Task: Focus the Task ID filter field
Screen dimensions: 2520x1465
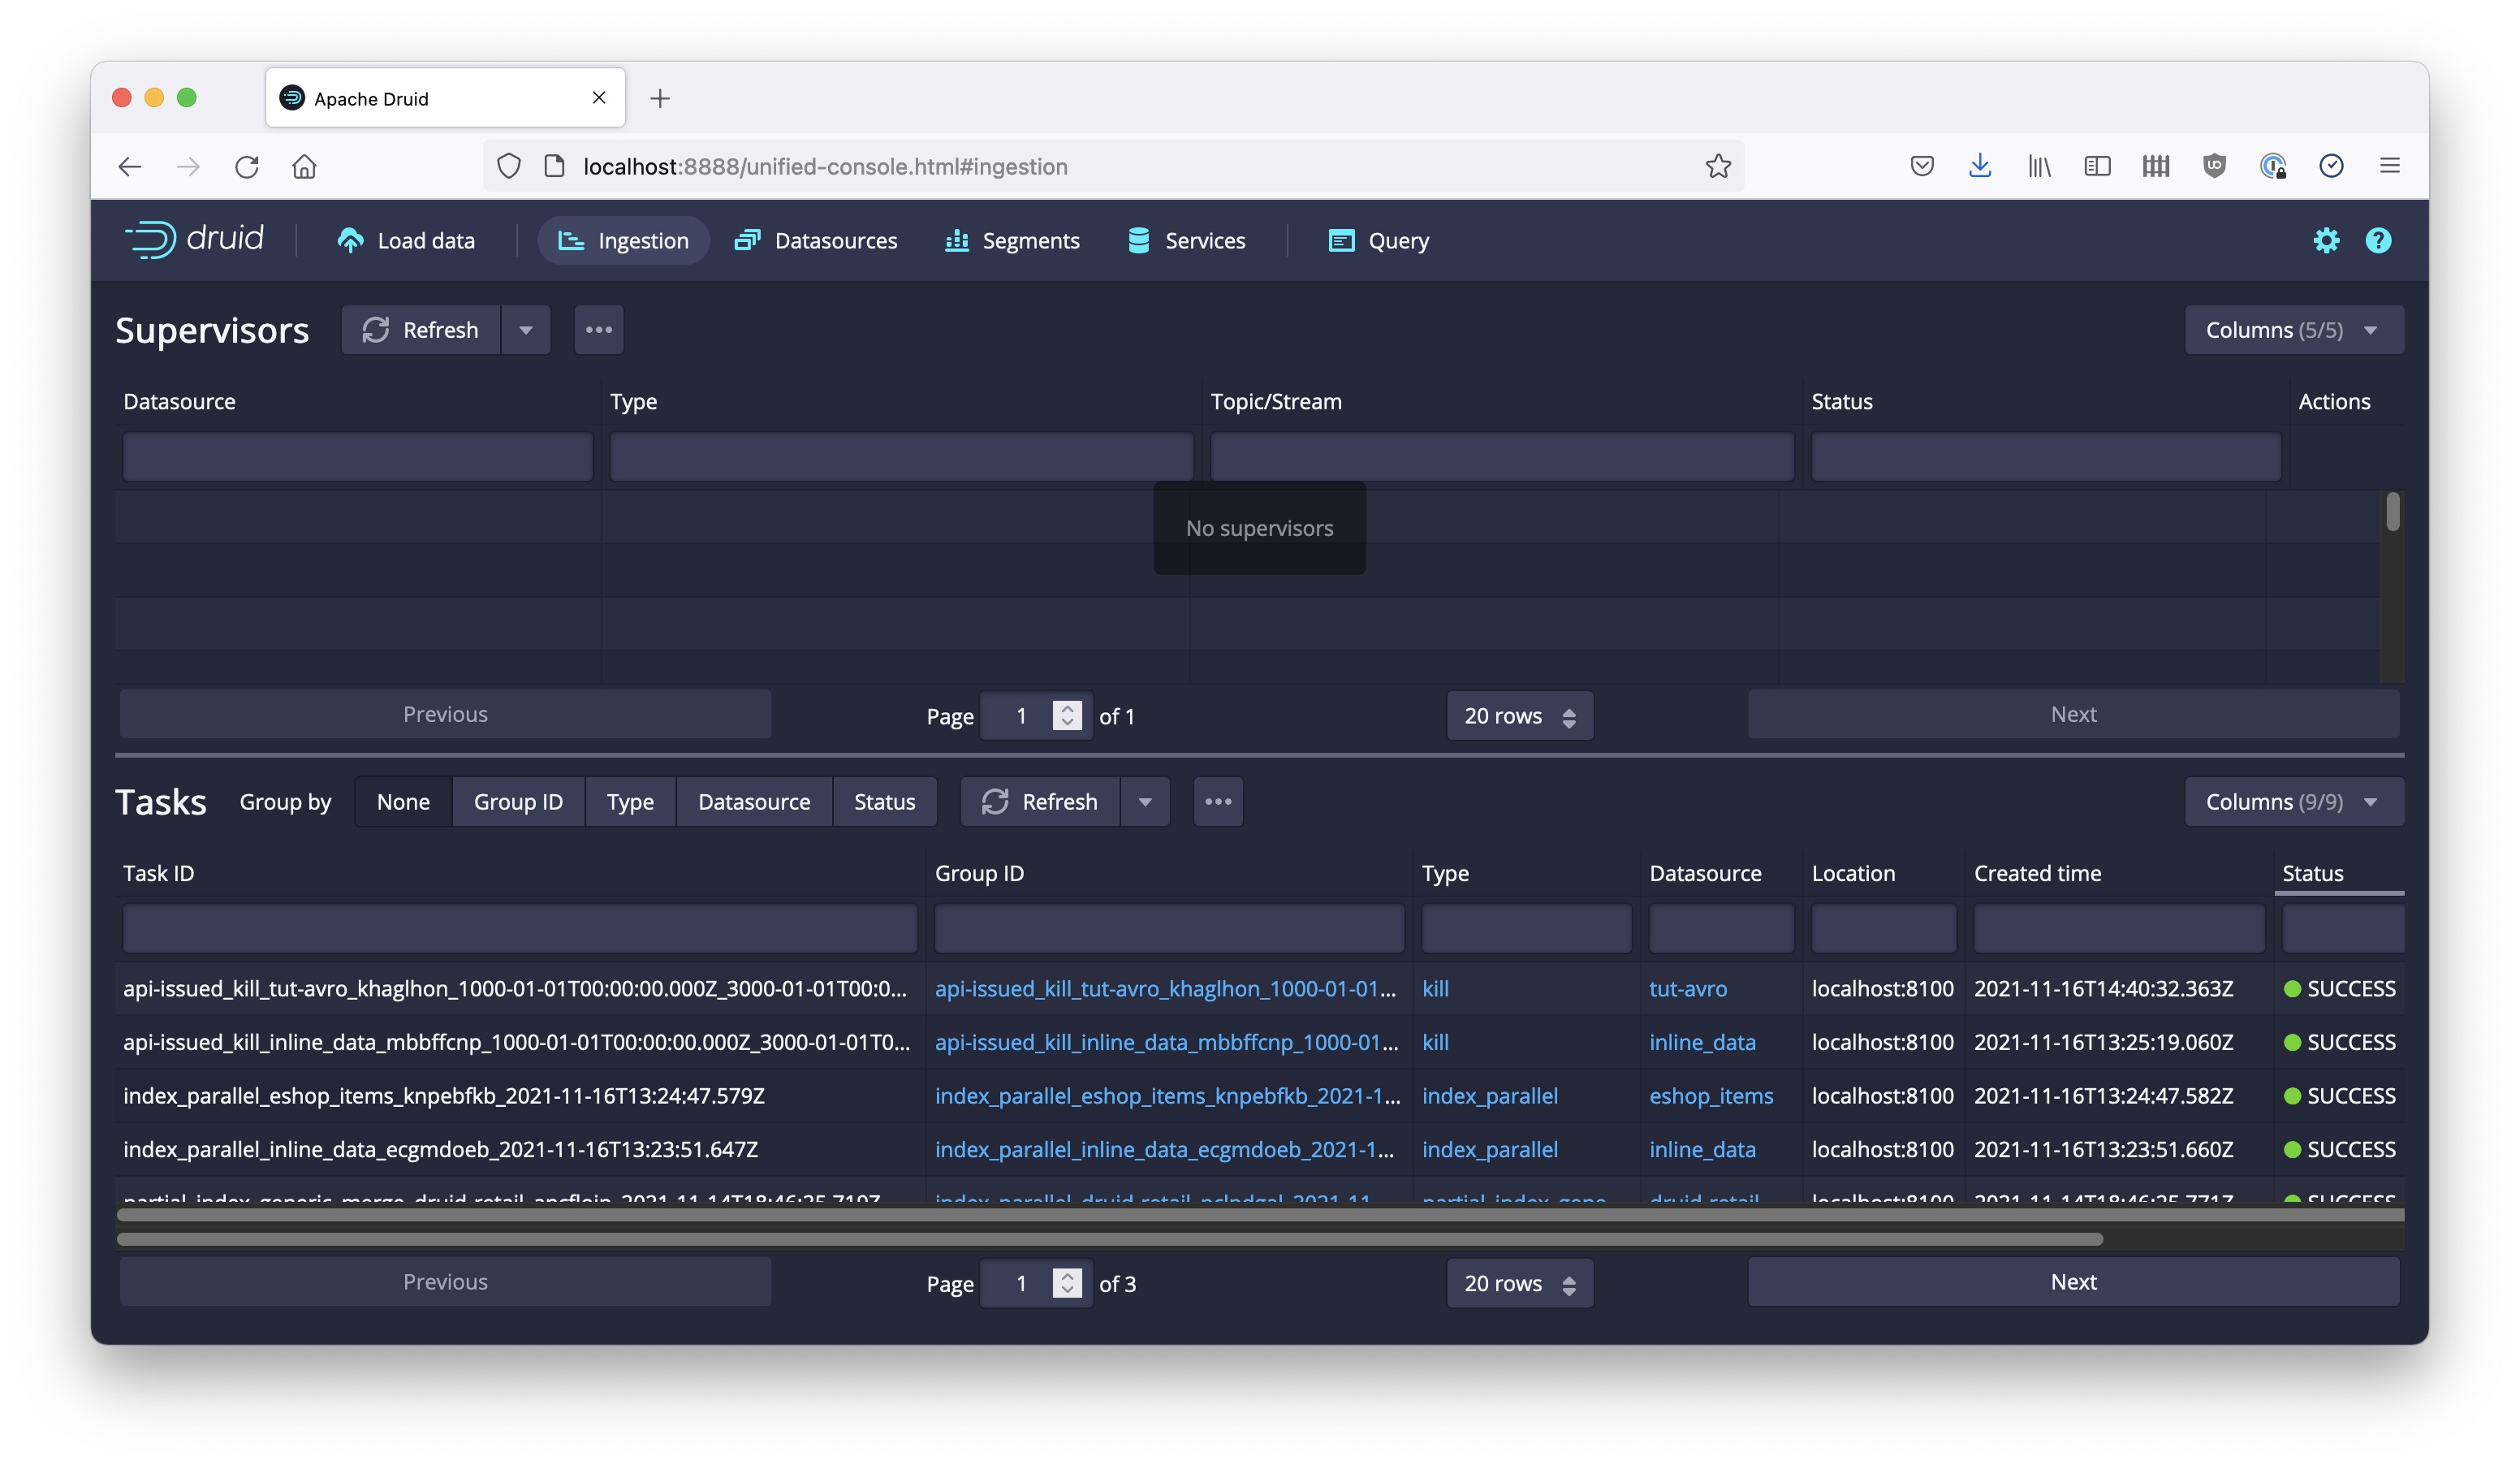Action: pyautogui.click(x=519, y=929)
